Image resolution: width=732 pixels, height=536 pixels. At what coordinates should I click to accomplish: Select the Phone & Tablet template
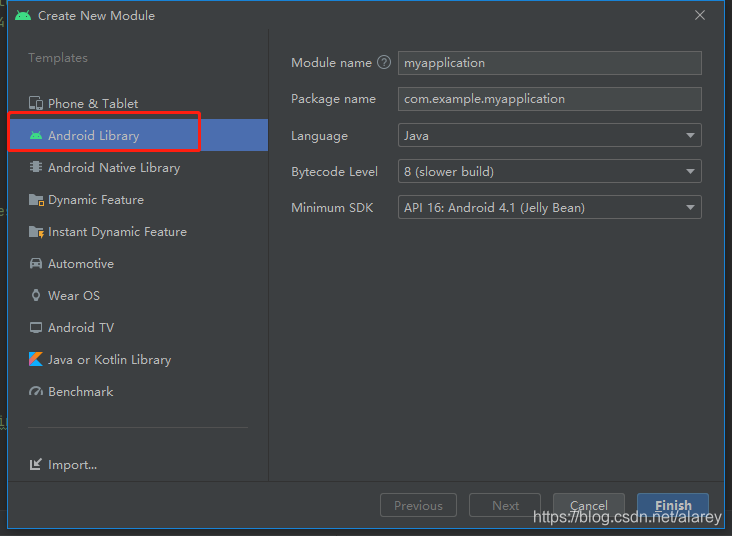click(x=138, y=103)
